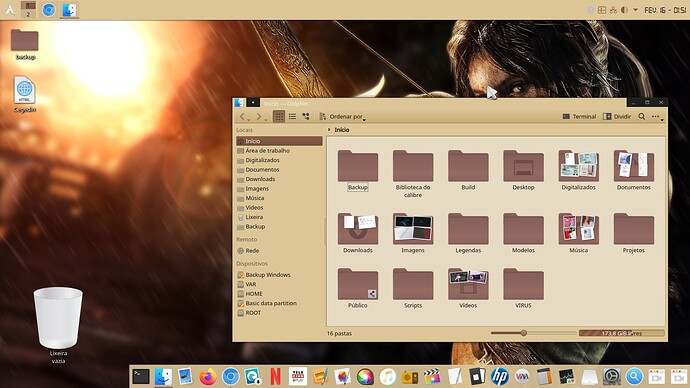
Task: Click the search magnifier icon
Action: point(642,117)
